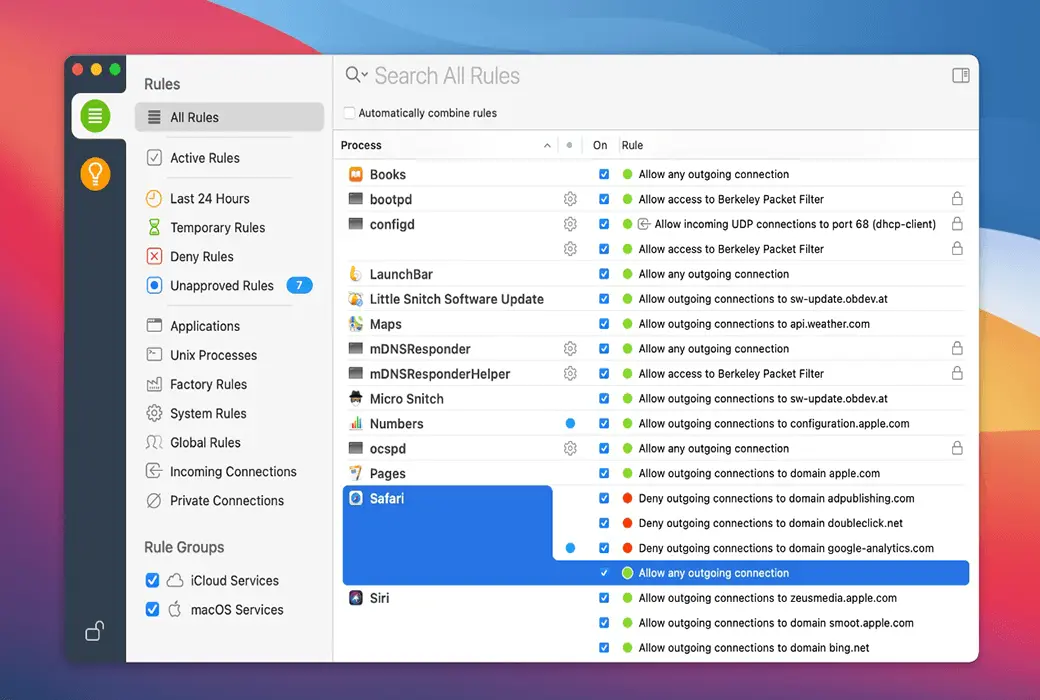Select the Maps app icon
This screenshot has height=700, width=1040.
point(356,324)
